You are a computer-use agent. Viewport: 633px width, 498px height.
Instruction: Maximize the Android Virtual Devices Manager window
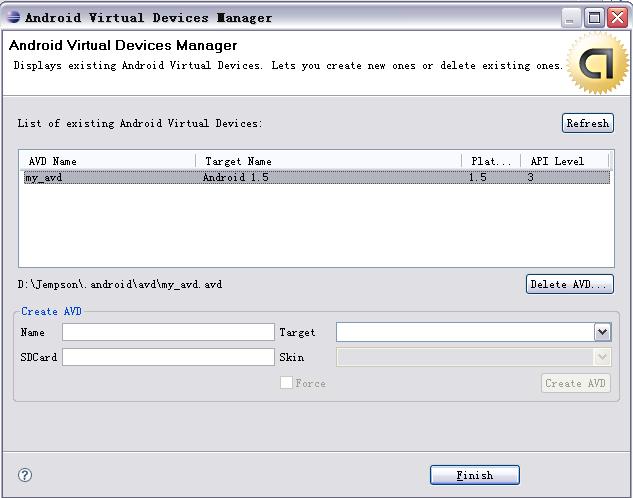pos(594,18)
